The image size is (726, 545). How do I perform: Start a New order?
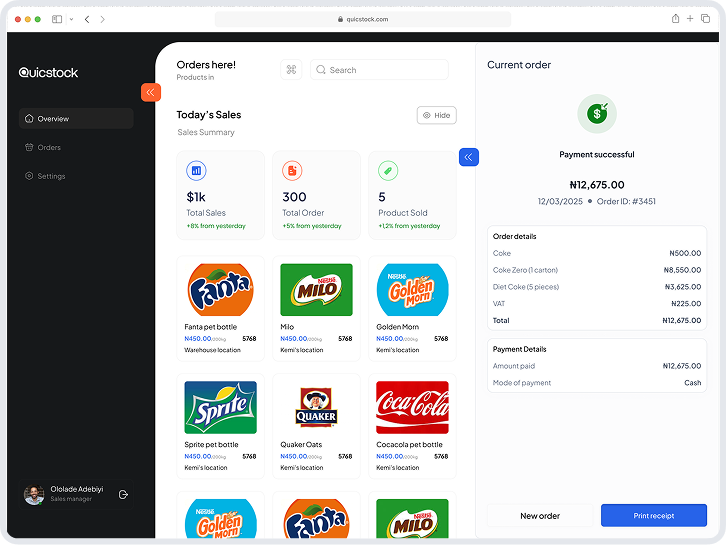coord(540,516)
